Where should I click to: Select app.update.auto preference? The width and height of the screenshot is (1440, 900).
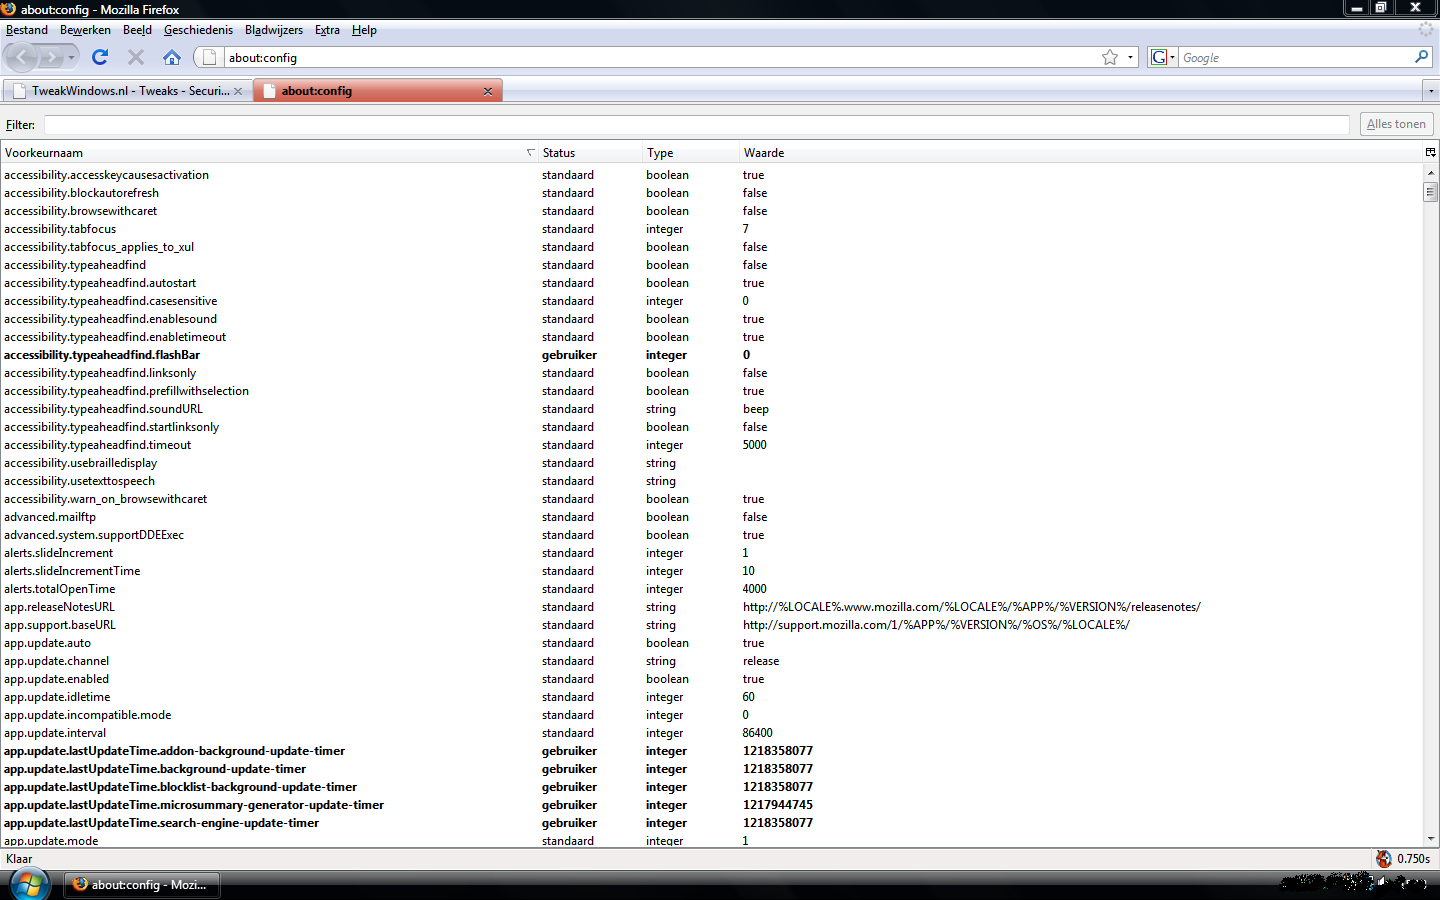[x=711, y=643]
